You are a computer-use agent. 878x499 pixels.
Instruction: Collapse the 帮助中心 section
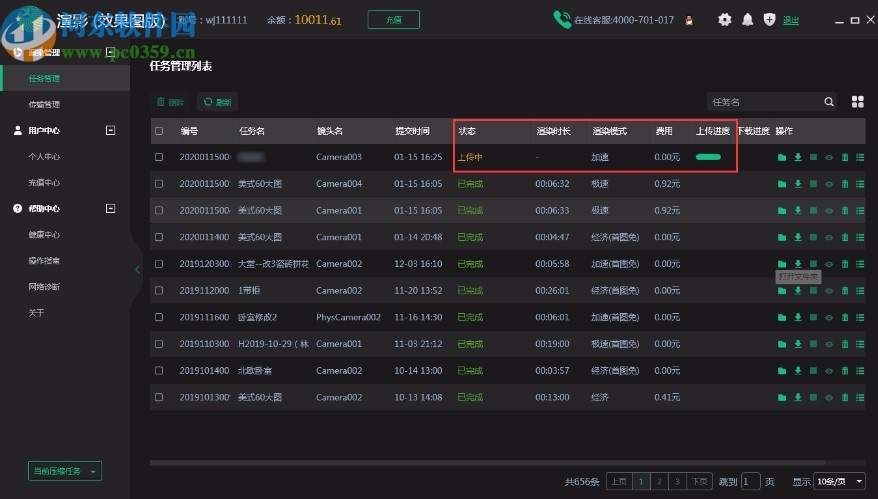click(x=110, y=208)
